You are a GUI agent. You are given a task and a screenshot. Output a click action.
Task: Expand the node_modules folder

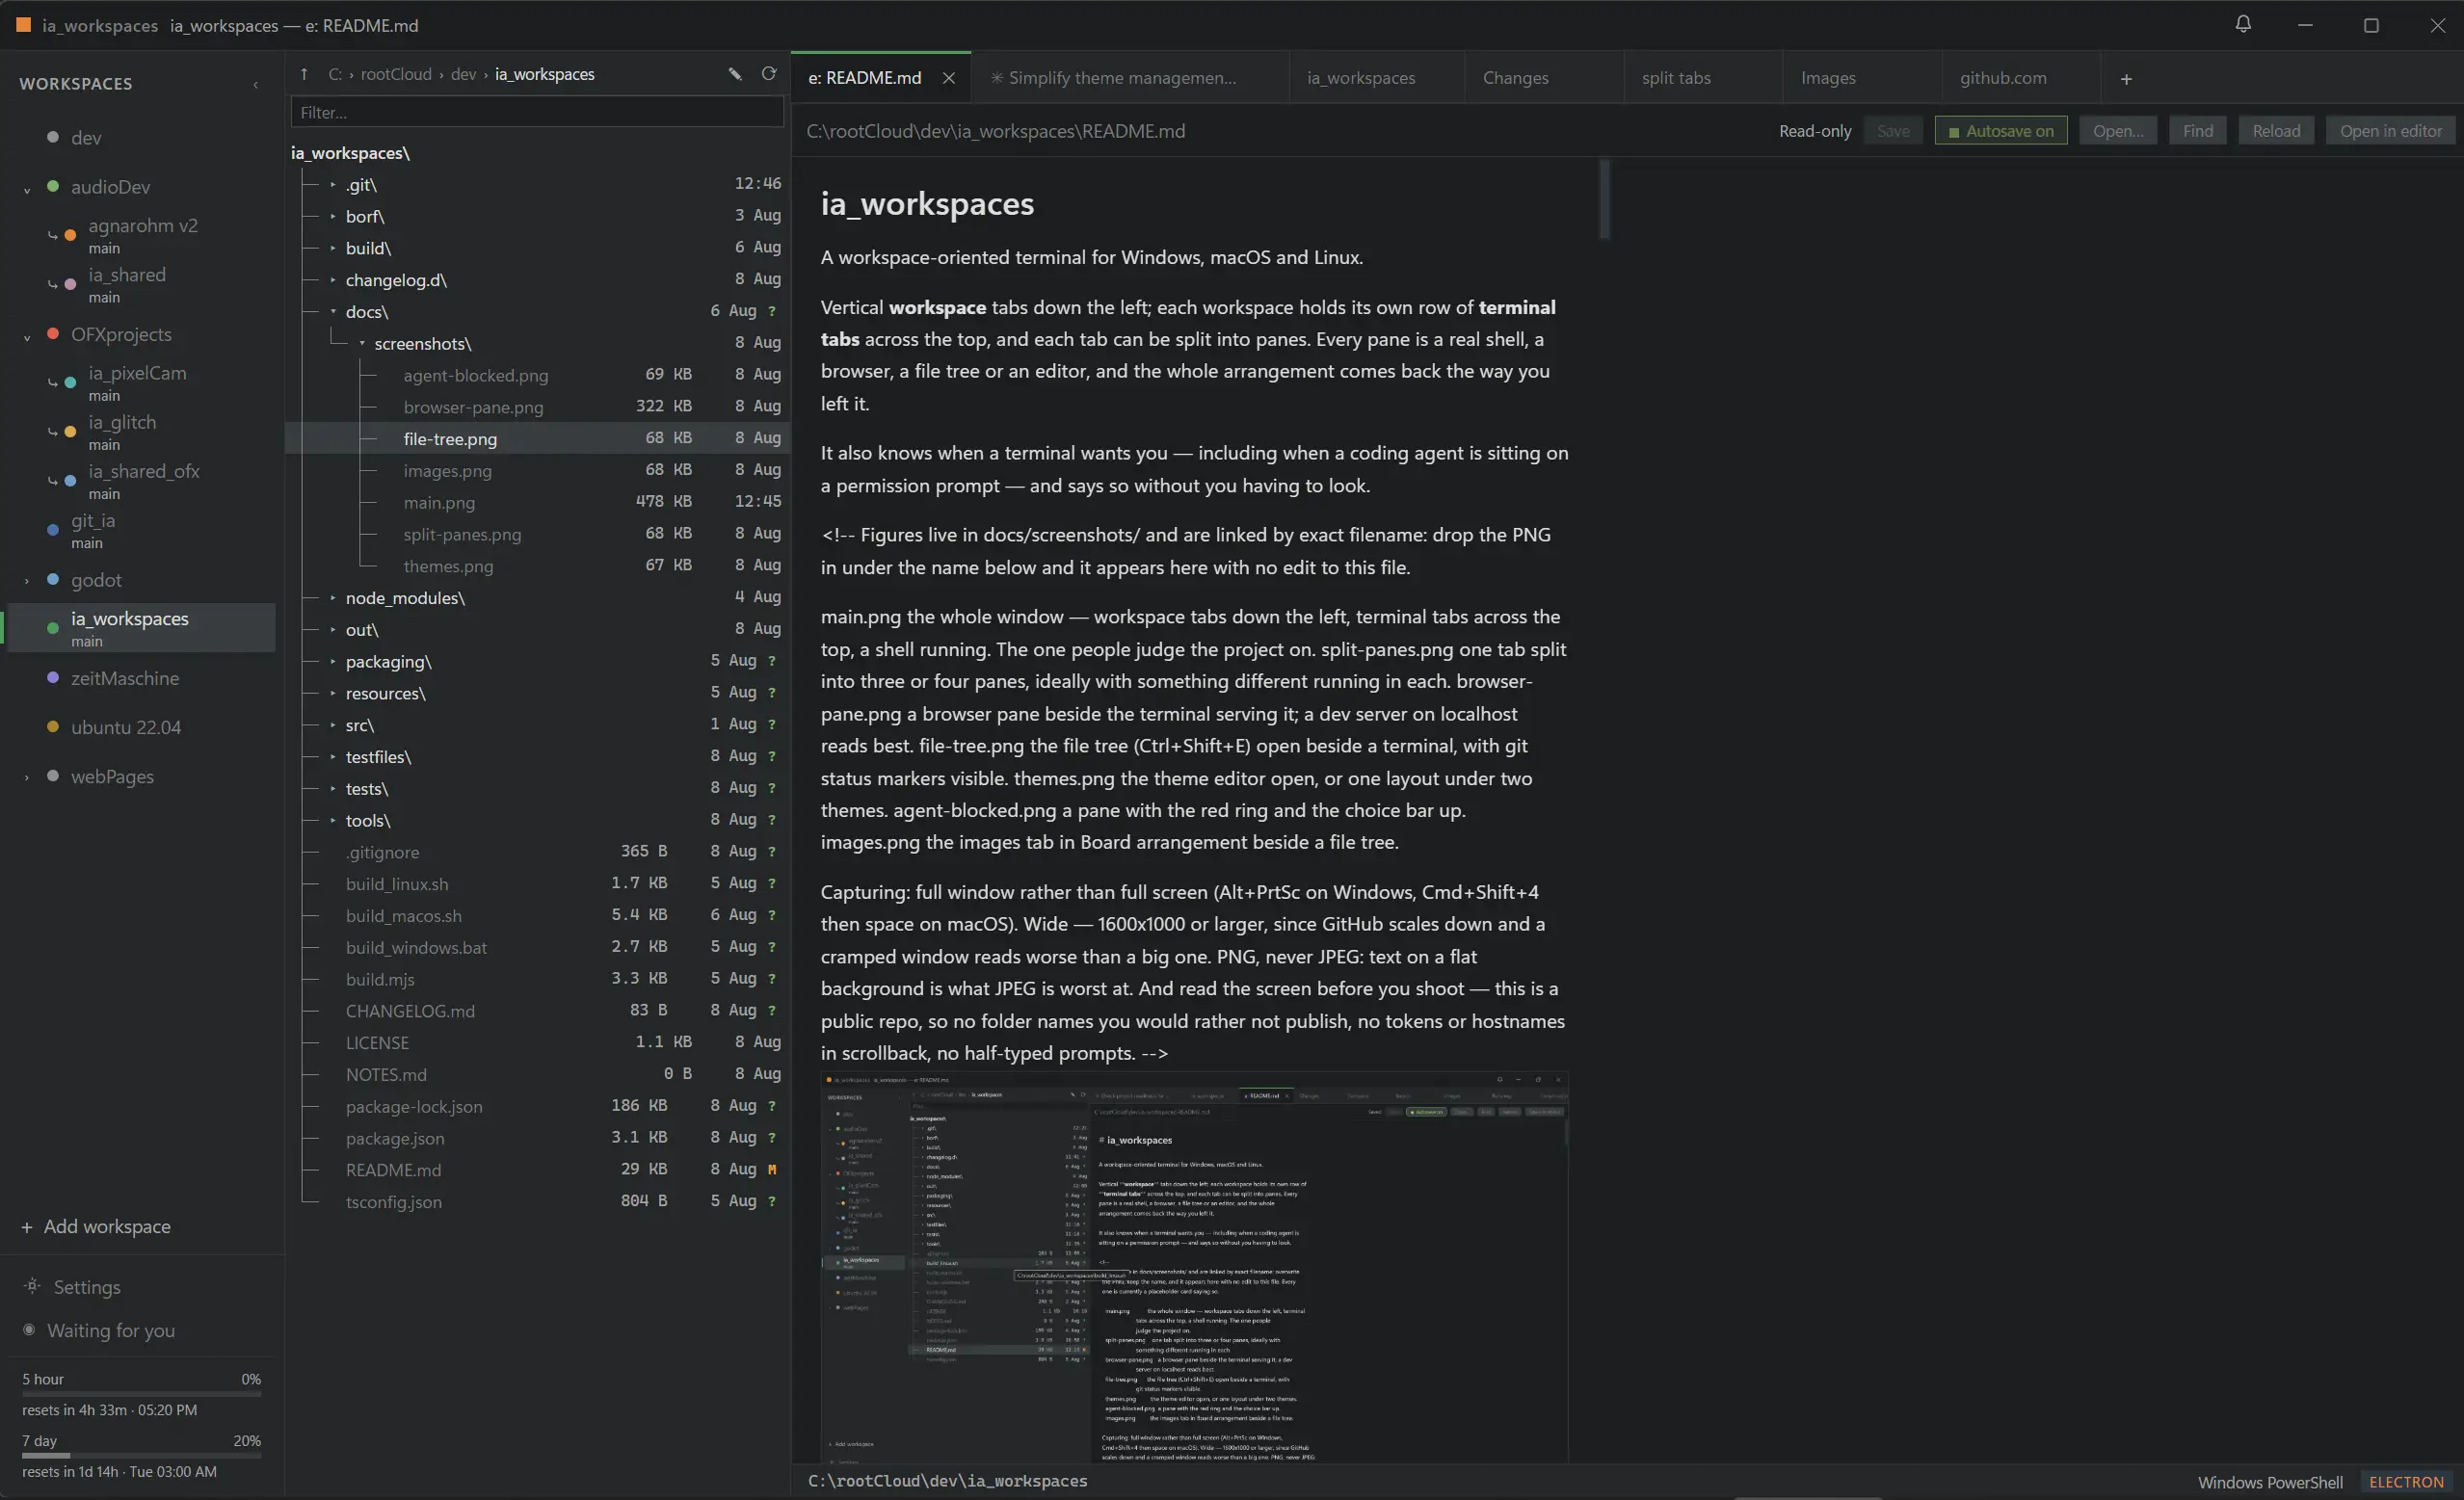[x=333, y=598]
